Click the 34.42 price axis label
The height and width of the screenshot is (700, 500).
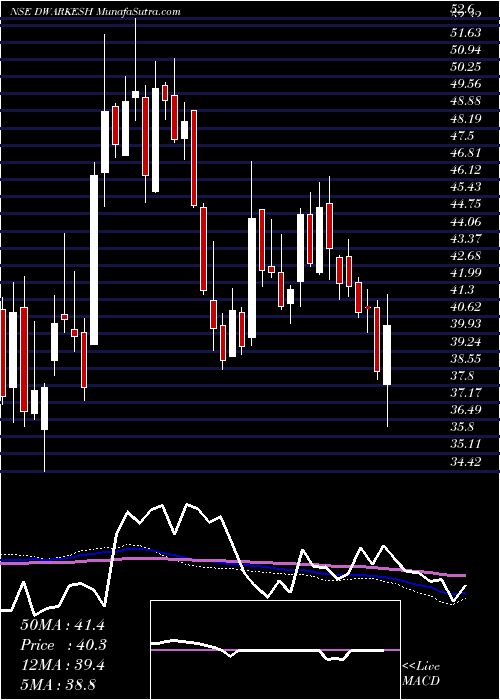[466, 462]
